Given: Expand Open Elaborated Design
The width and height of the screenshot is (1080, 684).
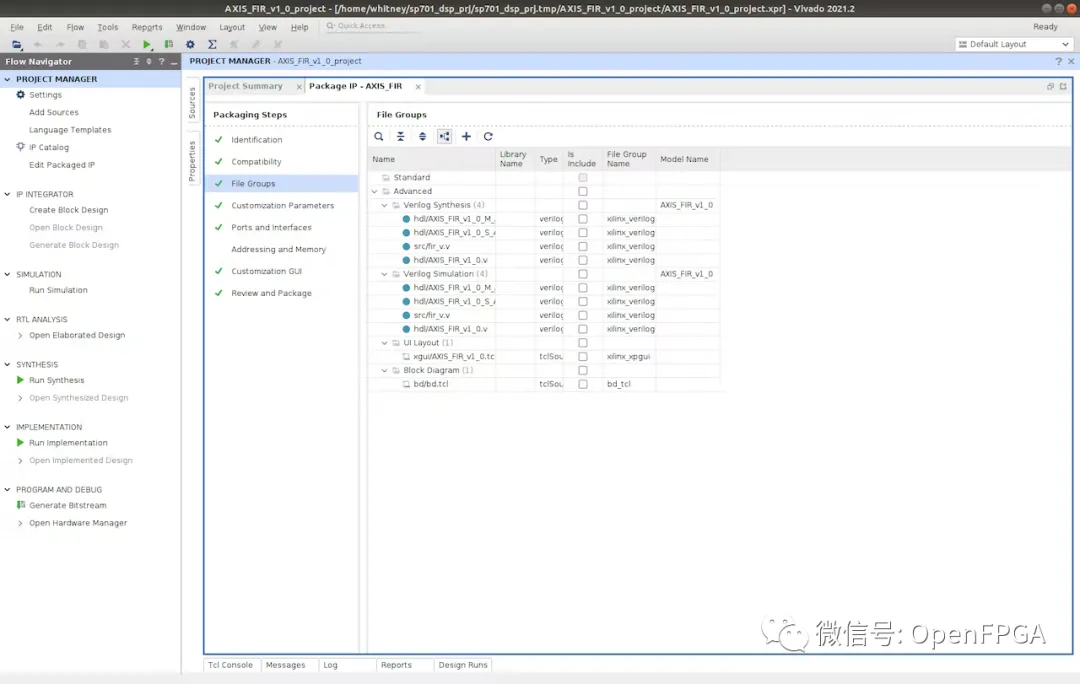Looking at the screenshot, I should (20, 335).
